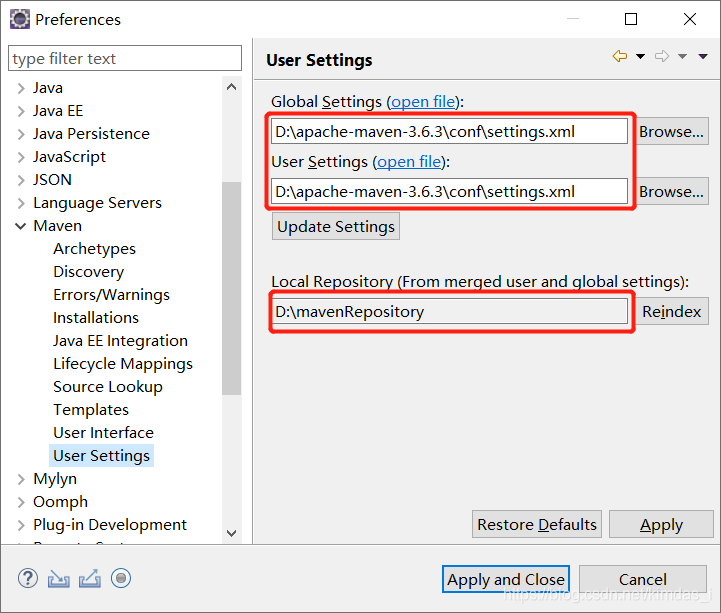The width and height of the screenshot is (721, 613).
Task: Click the Preferences window app icon
Action: coord(20,19)
